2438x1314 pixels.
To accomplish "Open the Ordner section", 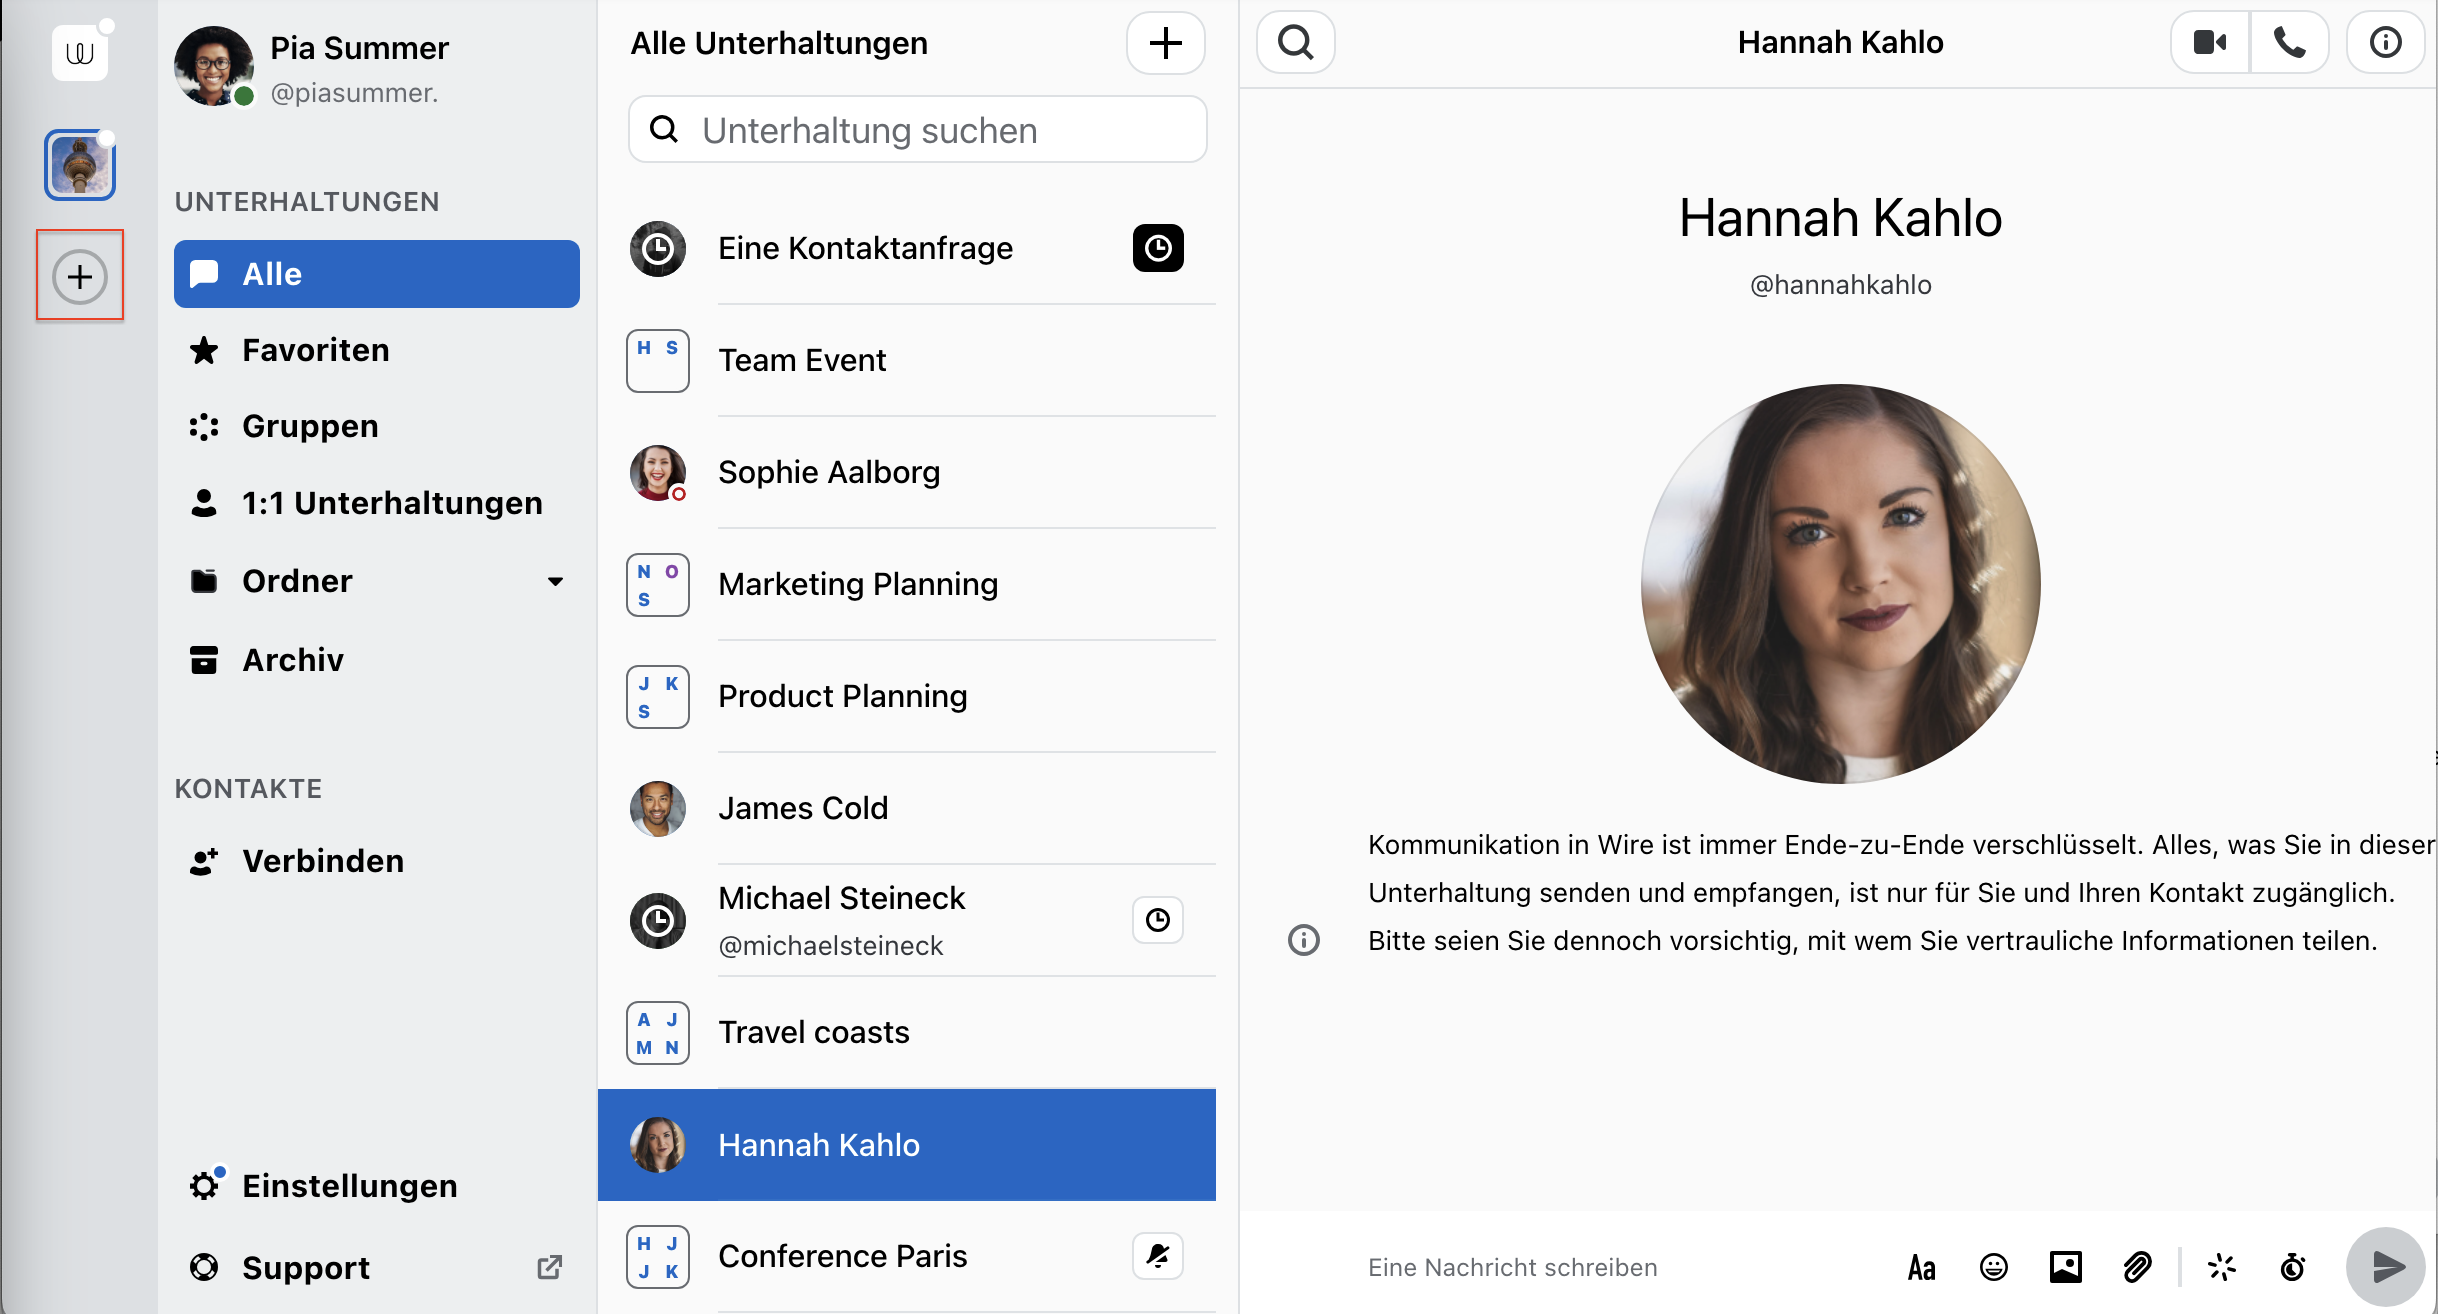I will (x=377, y=581).
